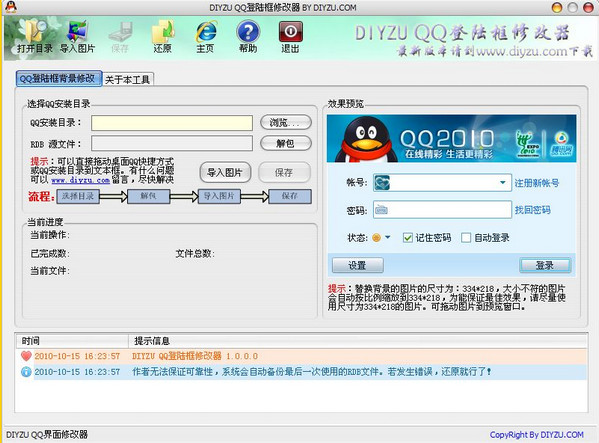
Task: Open the 状态 status dropdown arrow
Action: [x=387, y=237]
